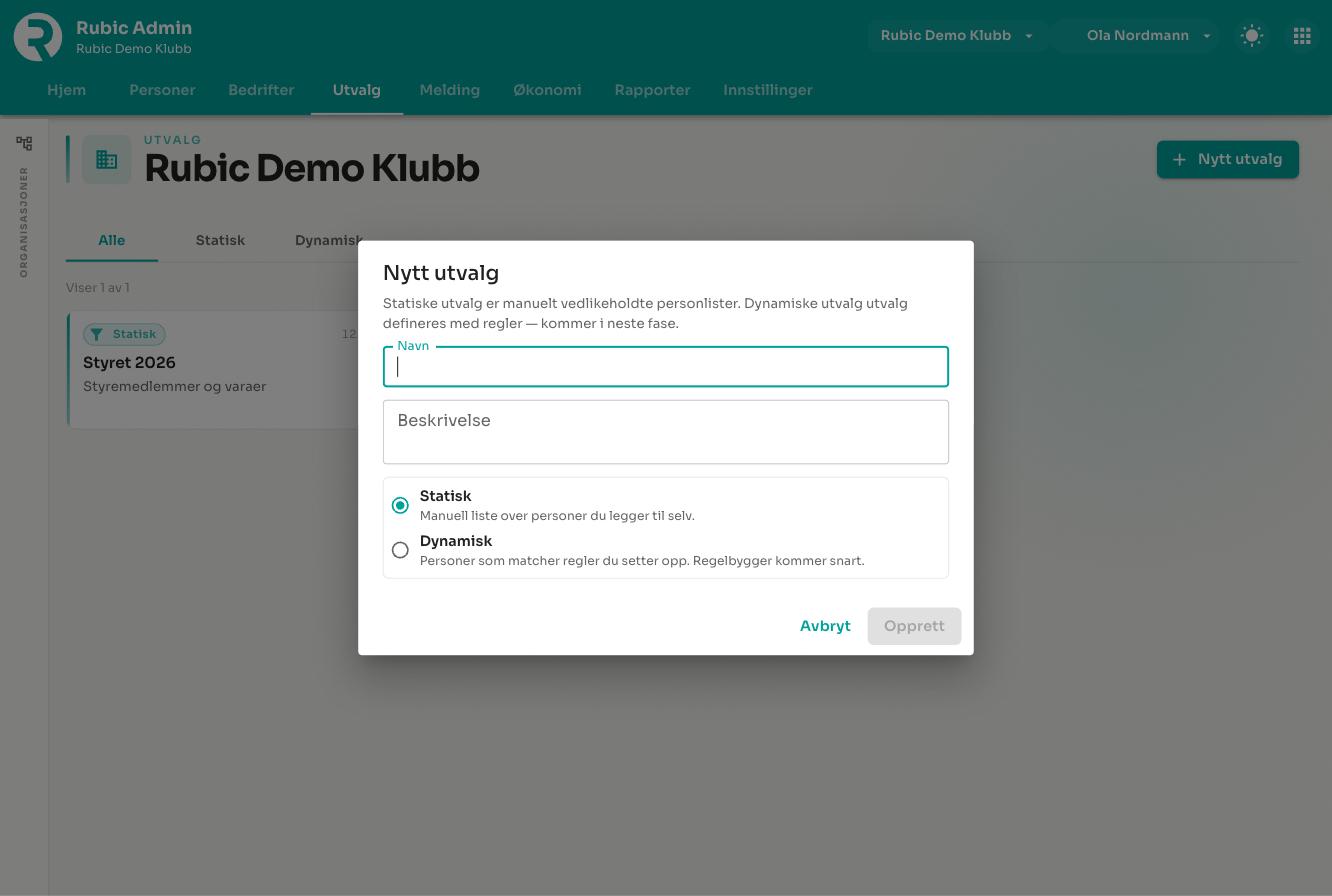Switch to the Statisk tab
The width and height of the screenshot is (1332, 896).
220,240
